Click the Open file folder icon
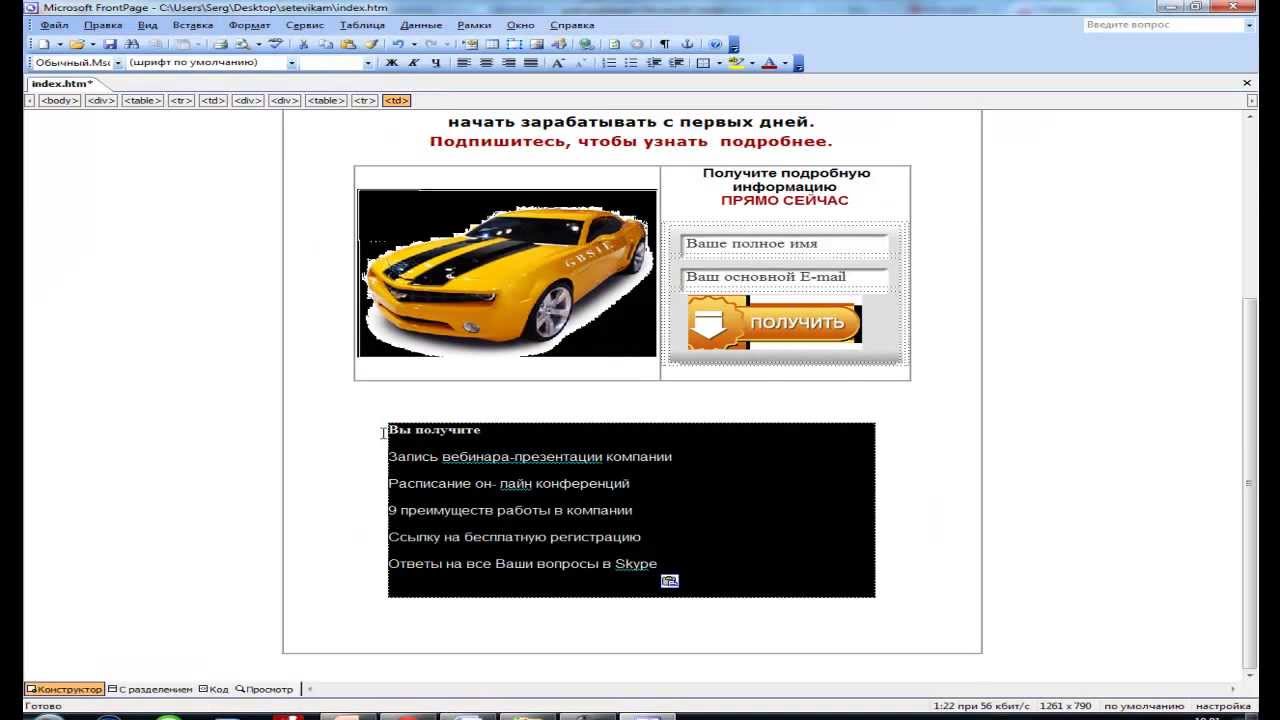 point(76,44)
